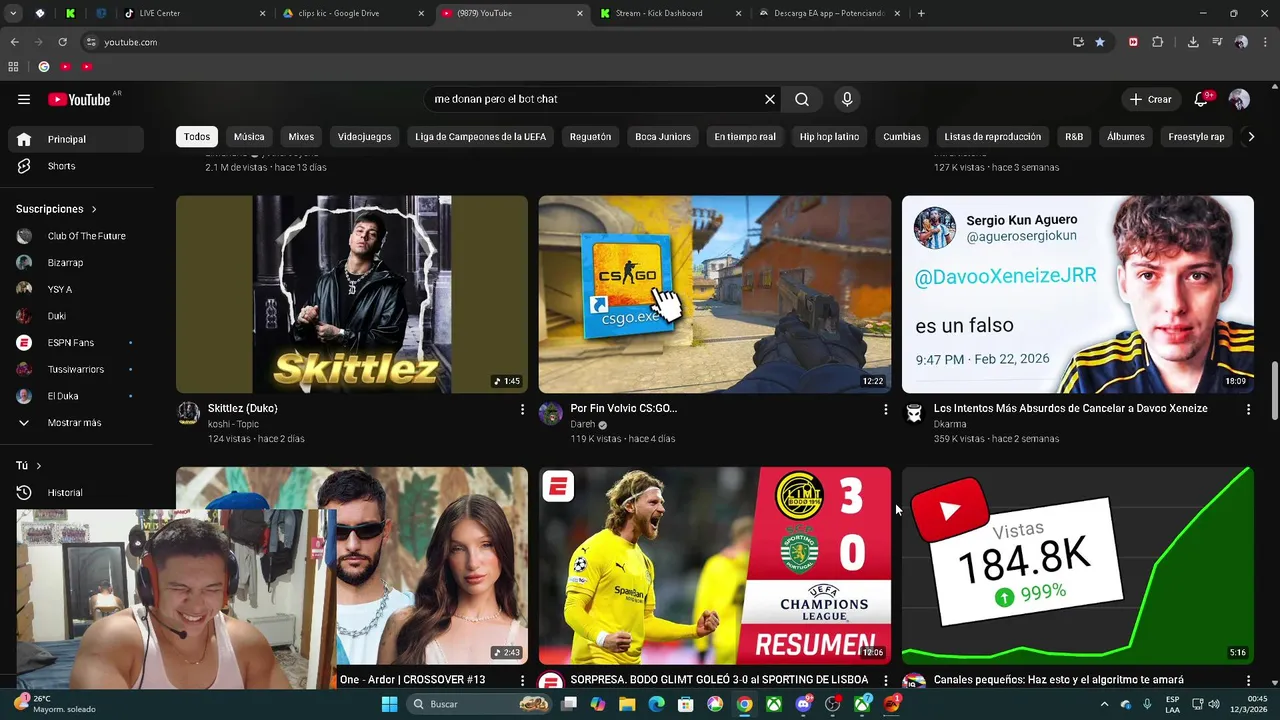Open options for Canales pequeños video
Screen dimensions: 1280x720
pos(1248,680)
